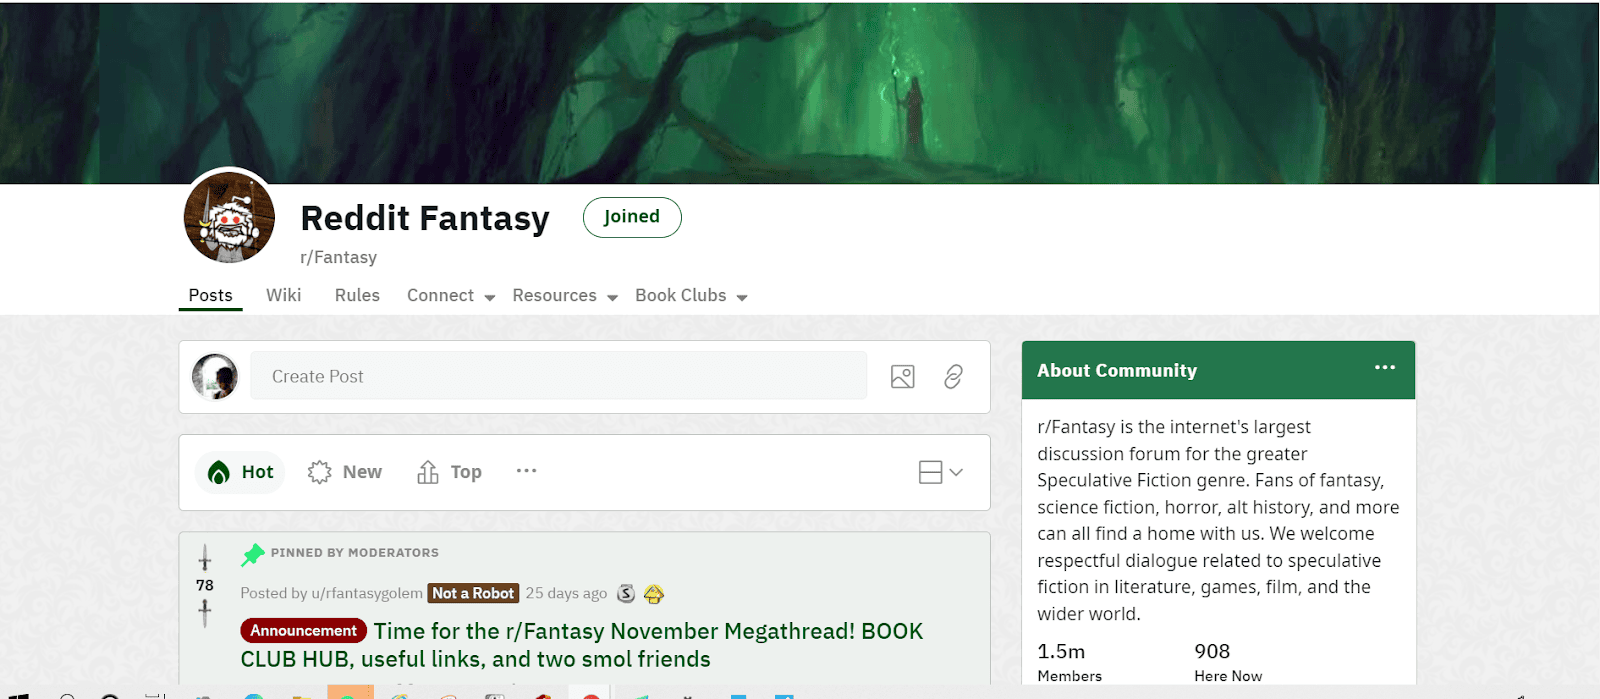Open the Rules tab
Image resolution: width=1600 pixels, height=699 pixels.
pyautogui.click(x=357, y=296)
